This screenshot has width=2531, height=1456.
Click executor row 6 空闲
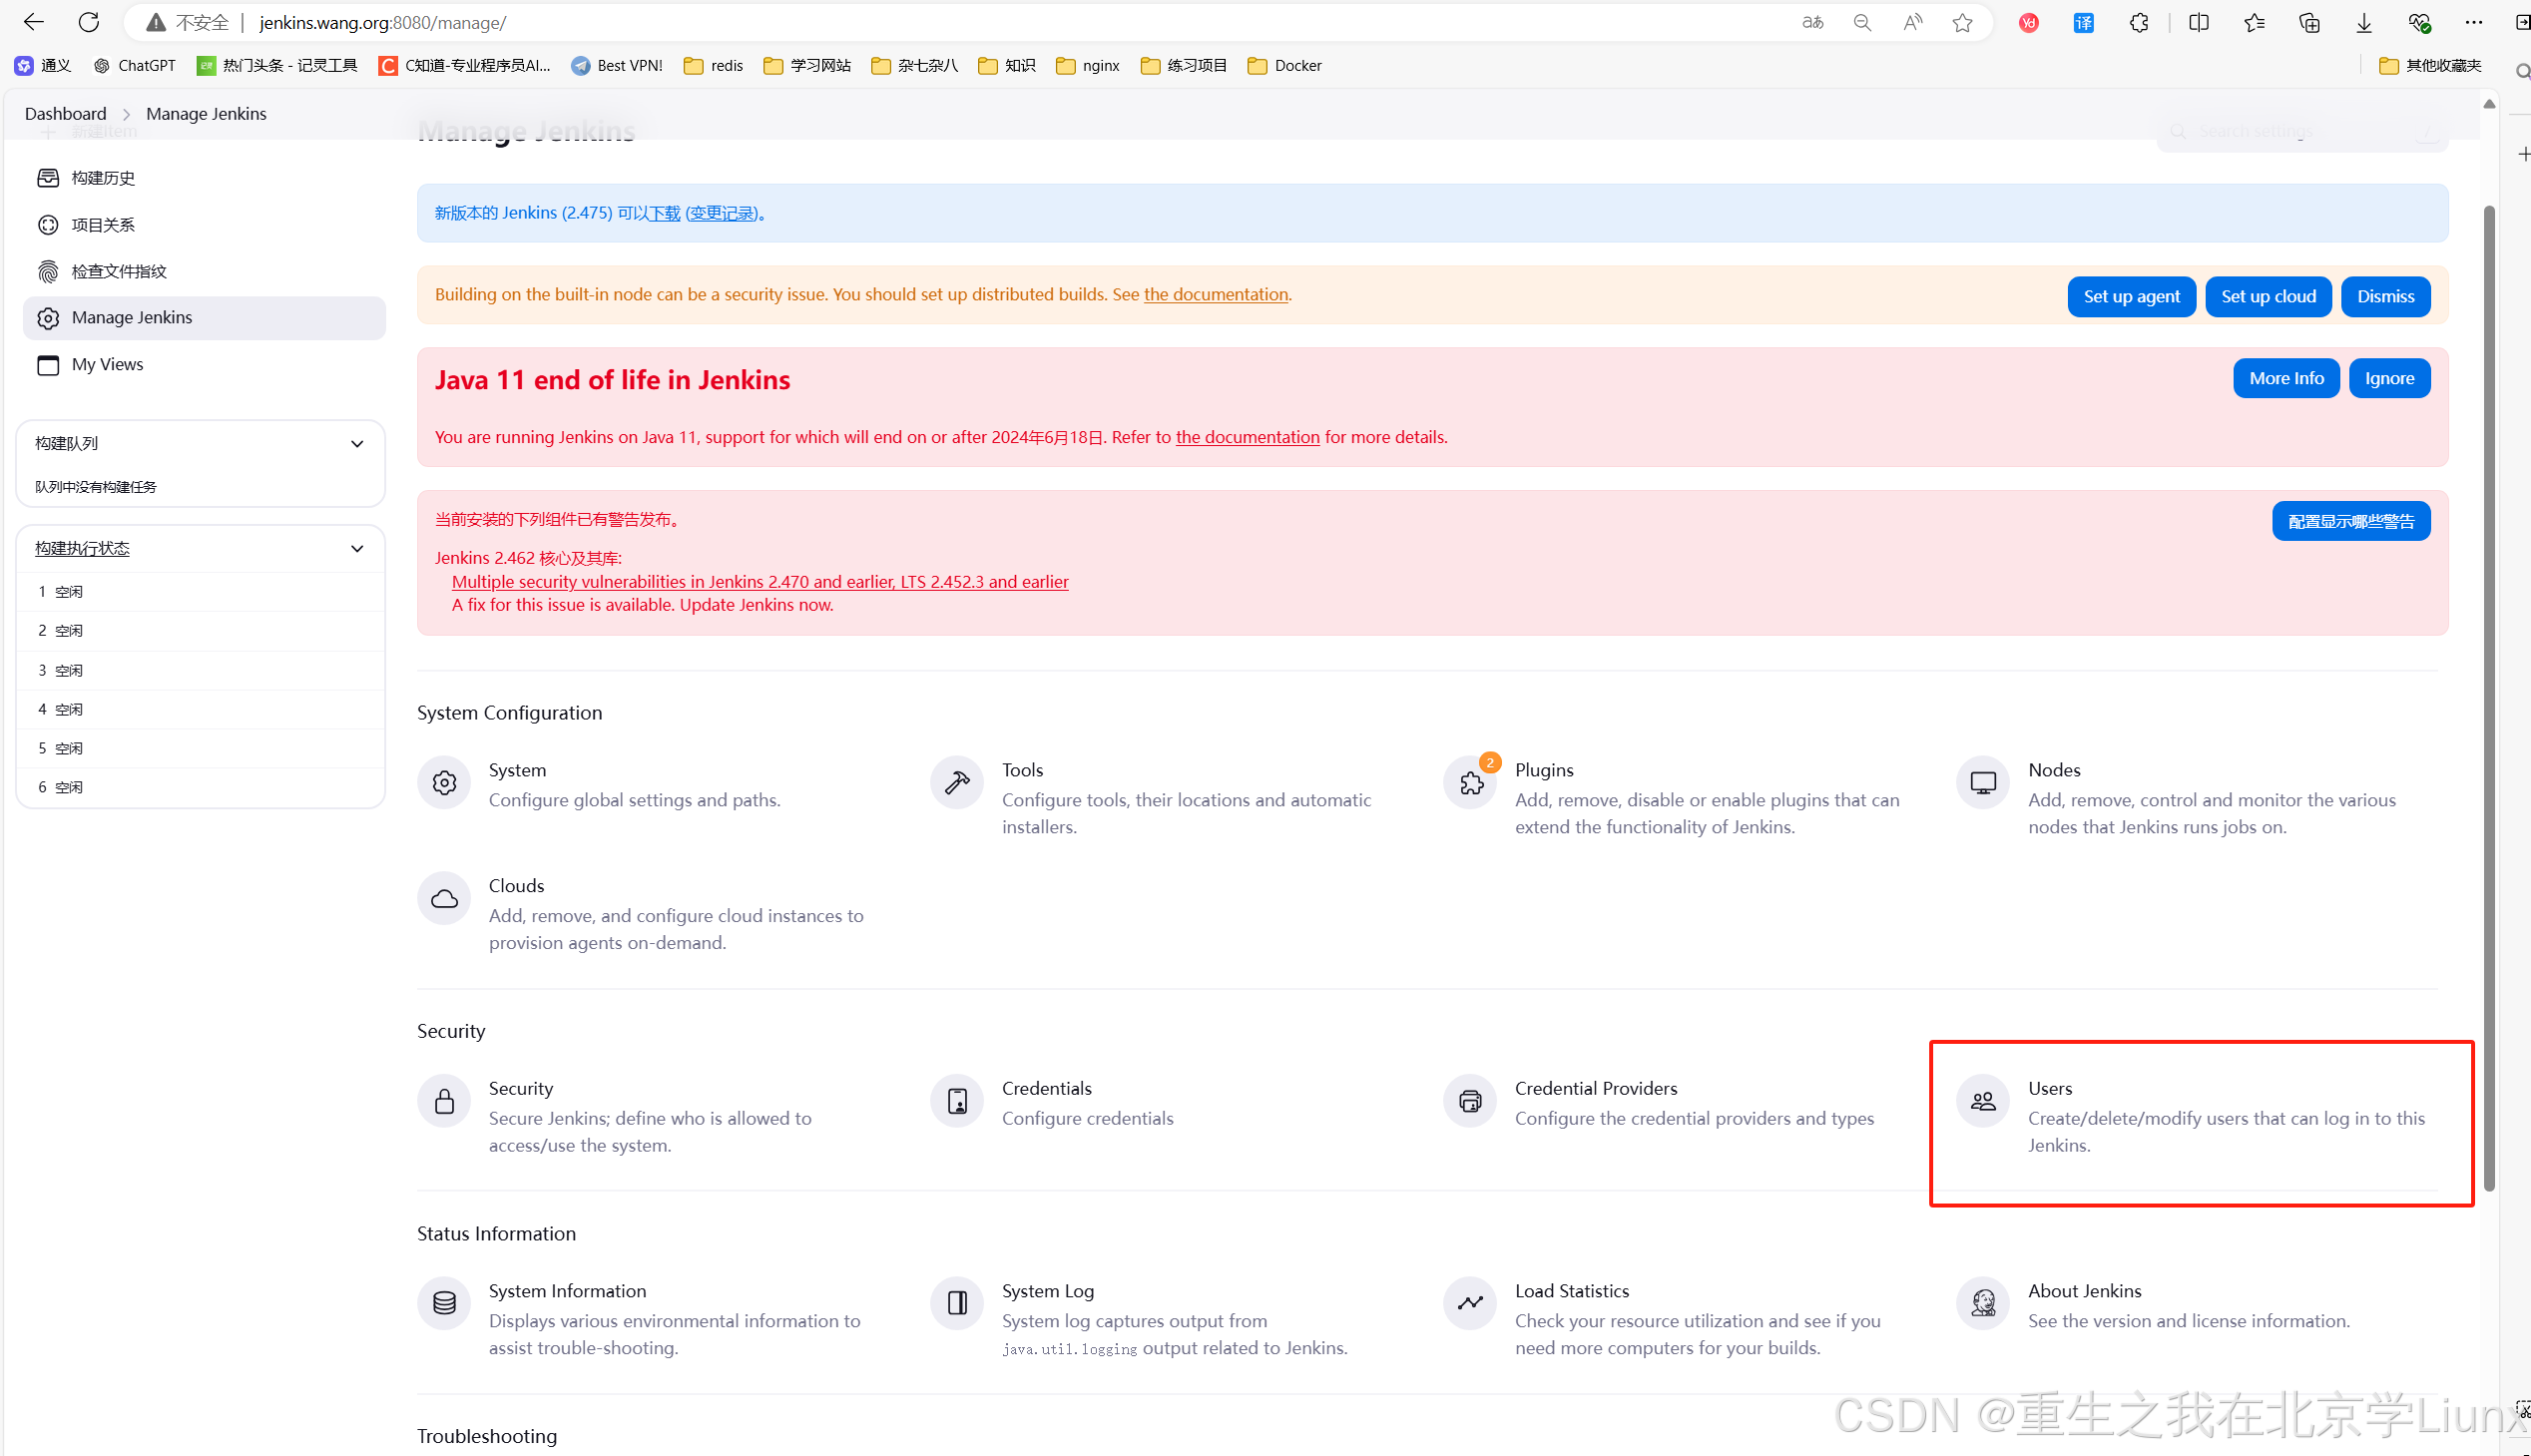coord(200,788)
